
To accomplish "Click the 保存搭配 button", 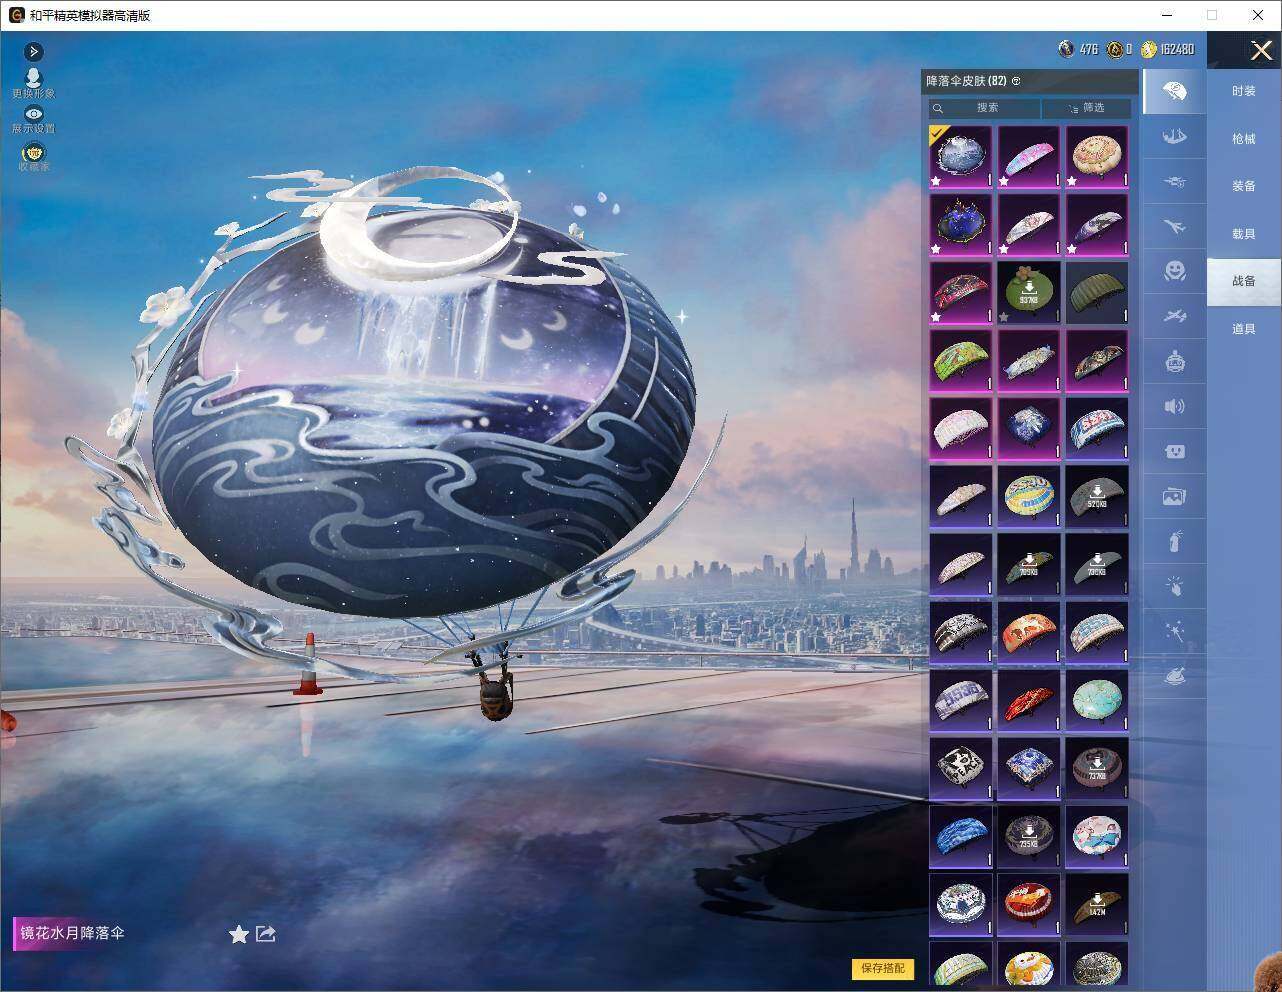I will [x=883, y=968].
